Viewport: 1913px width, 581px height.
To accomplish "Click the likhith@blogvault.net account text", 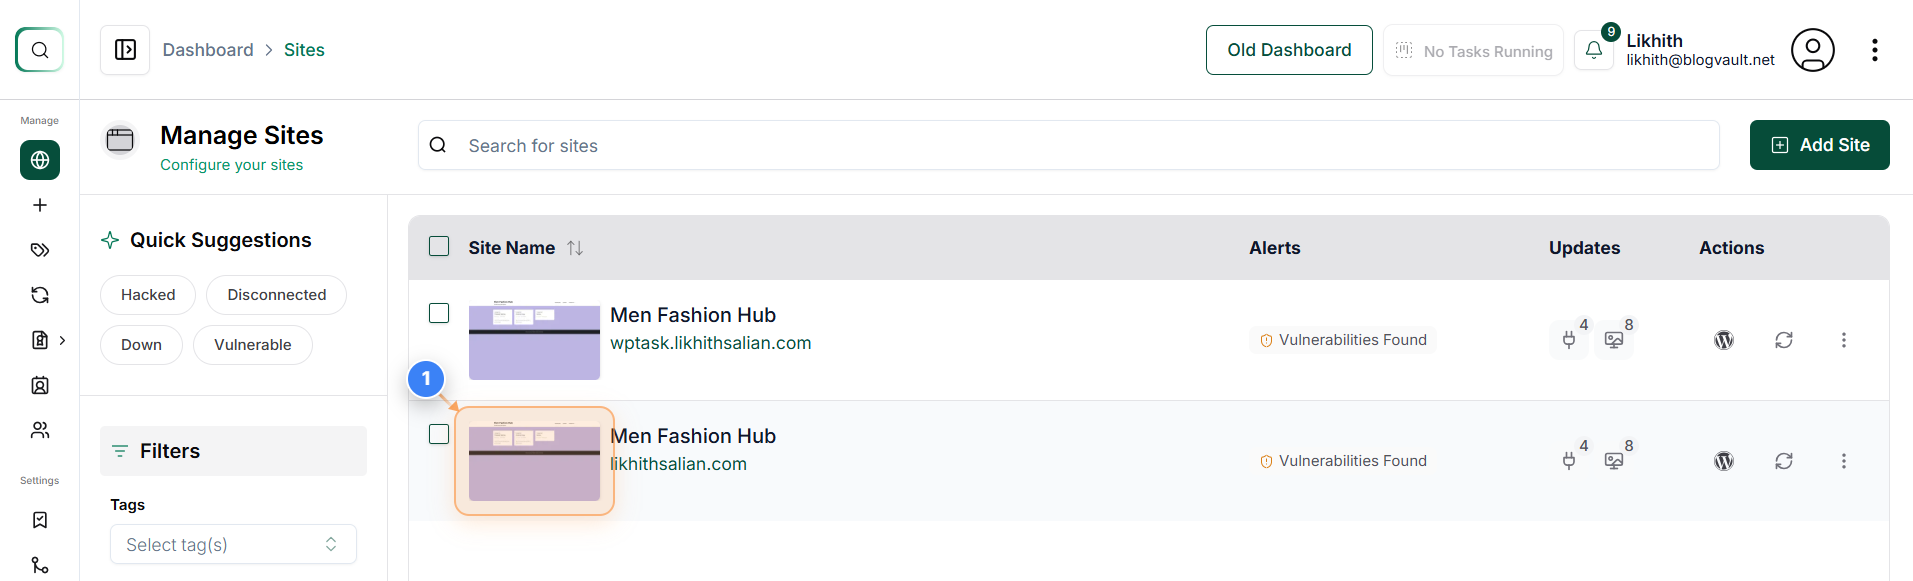I will 1700,60.
